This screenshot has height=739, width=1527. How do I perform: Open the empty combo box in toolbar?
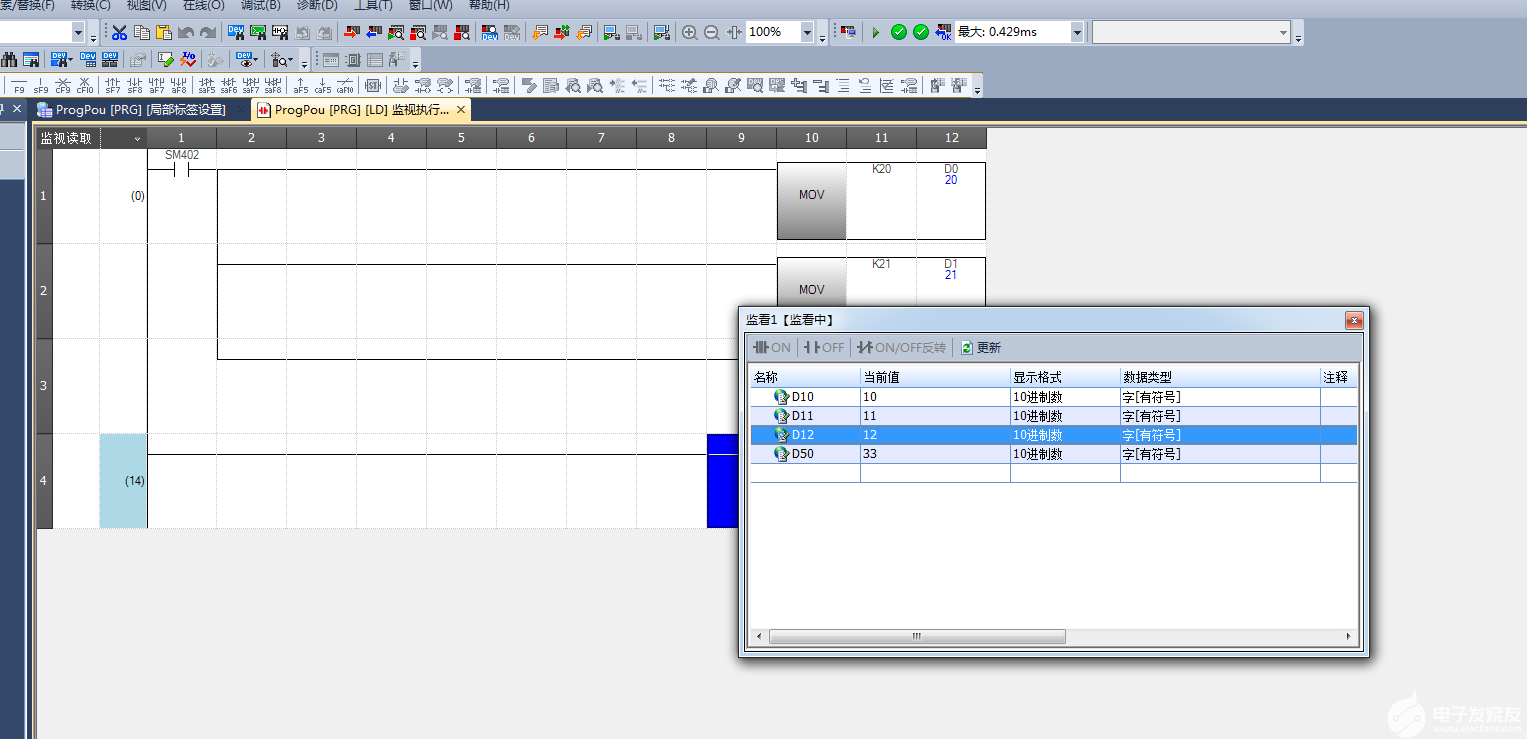click(x=1191, y=32)
